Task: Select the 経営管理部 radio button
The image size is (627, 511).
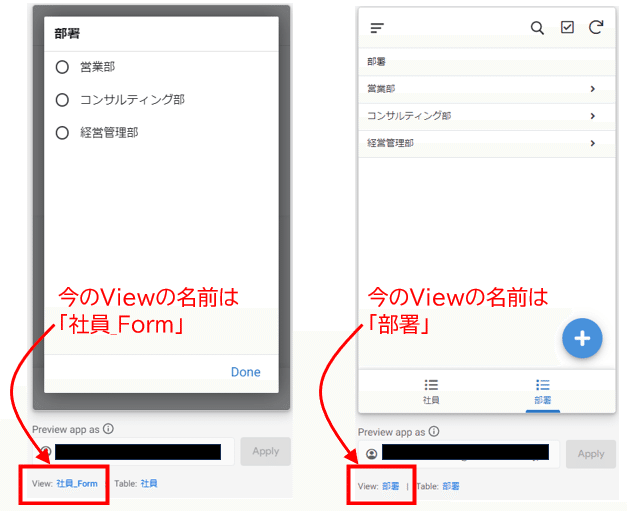Action: [x=62, y=133]
